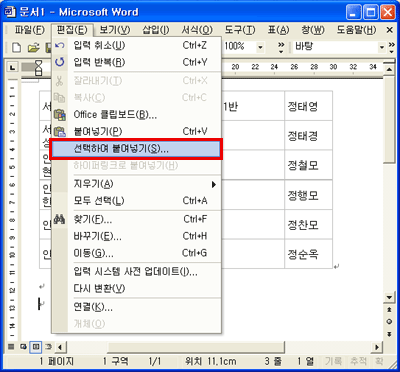Choose 바꾸기(E)... replace command

137,236
